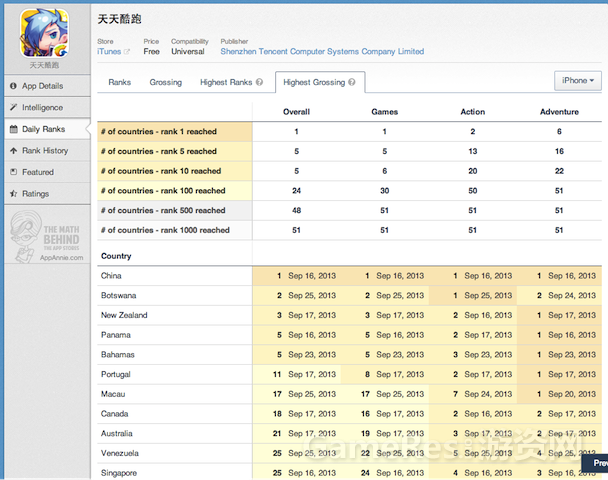Click the Action column header
This screenshot has width=608, height=480.
(x=473, y=112)
